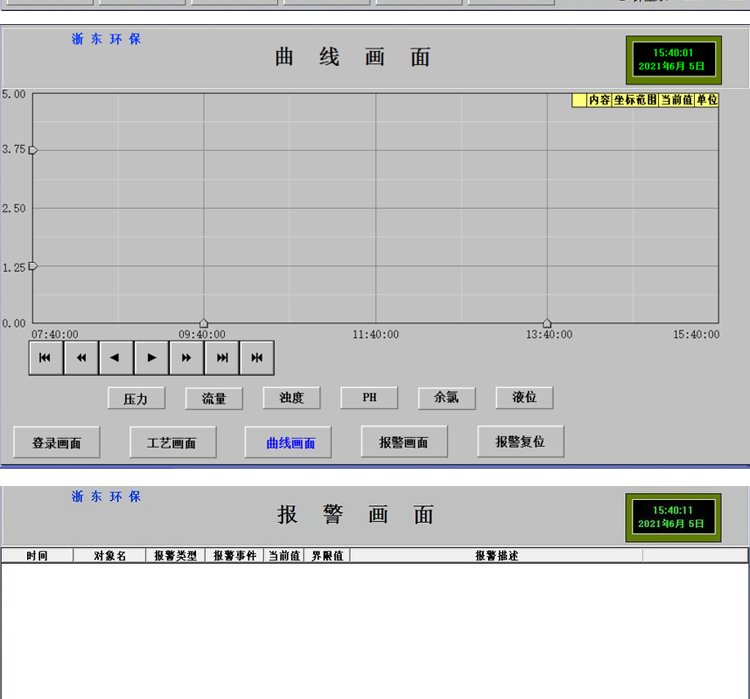750x699 pixels.
Task: Click the 3.75 marker on the Y axis
Action: (x=33, y=150)
